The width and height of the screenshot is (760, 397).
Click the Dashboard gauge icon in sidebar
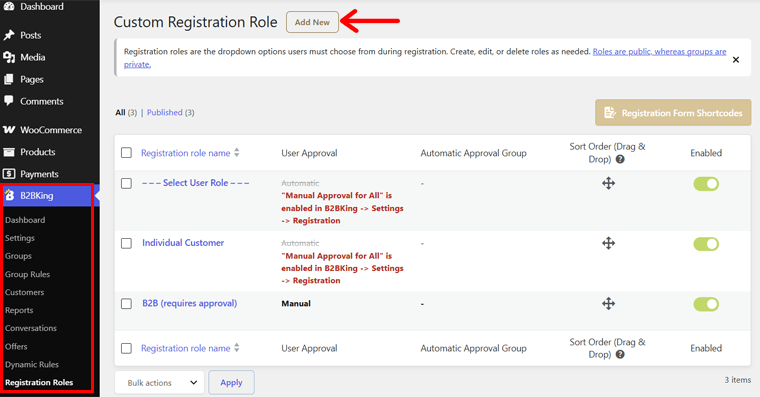tap(9, 6)
